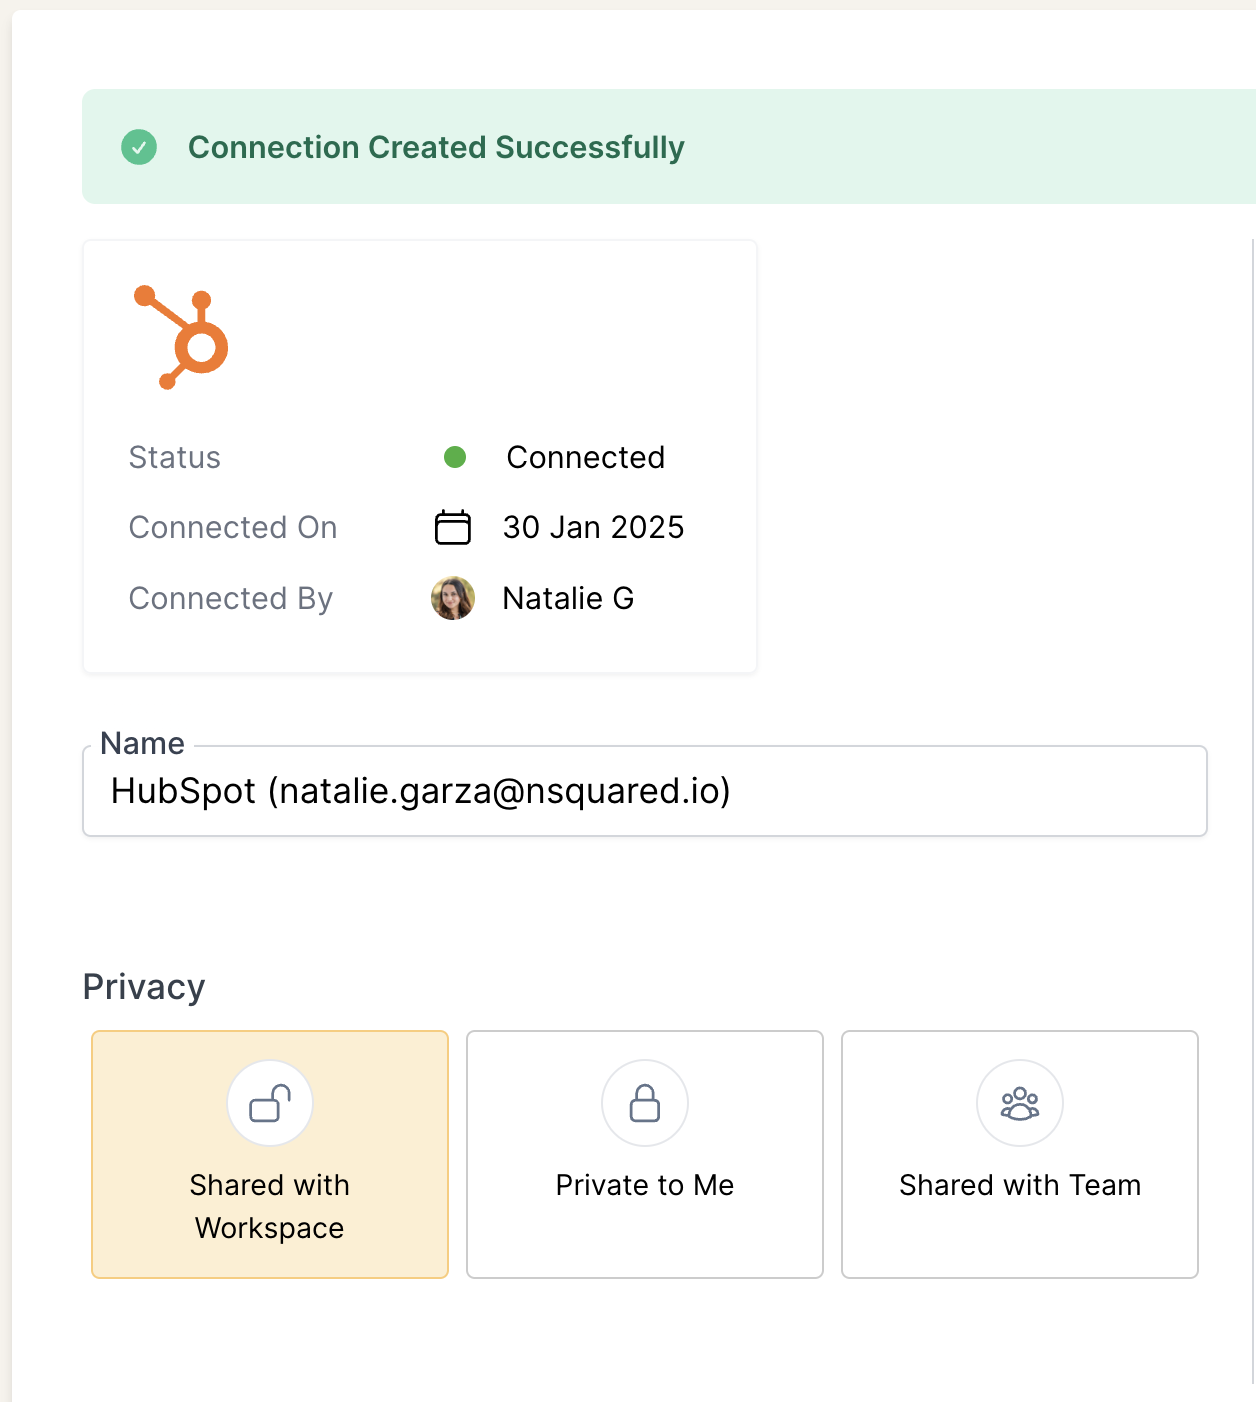
Task: Click the lock icon on Private to Me
Action: click(x=644, y=1103)
